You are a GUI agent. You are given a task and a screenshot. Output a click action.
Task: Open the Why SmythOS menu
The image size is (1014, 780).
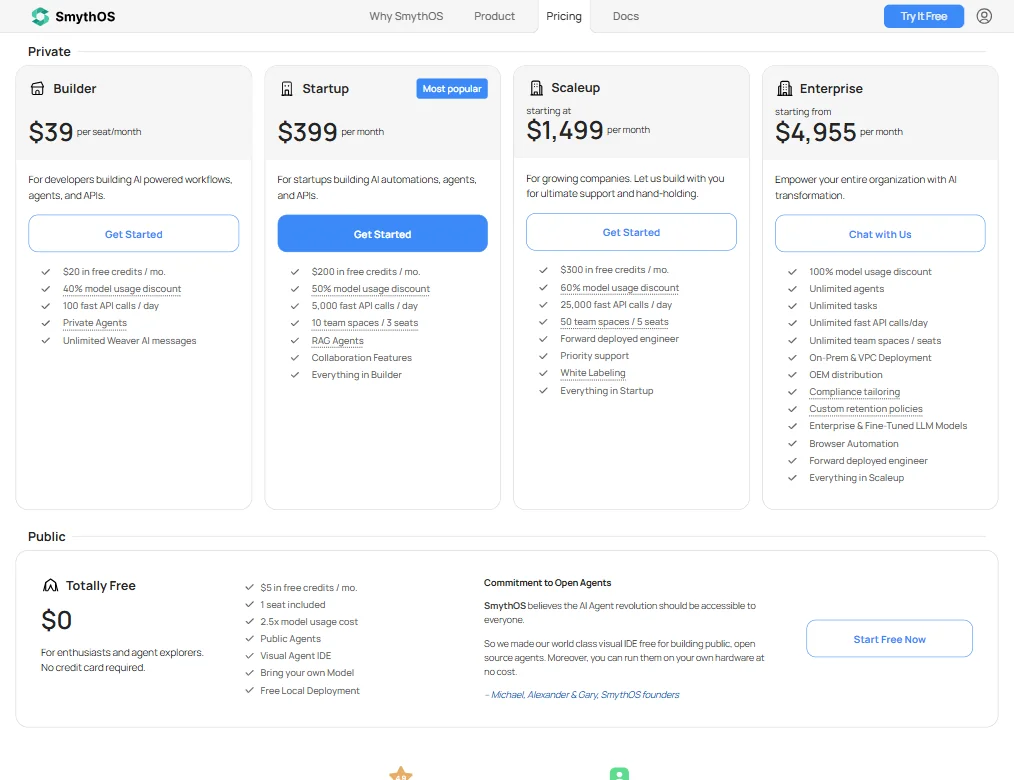pos(406,16)
